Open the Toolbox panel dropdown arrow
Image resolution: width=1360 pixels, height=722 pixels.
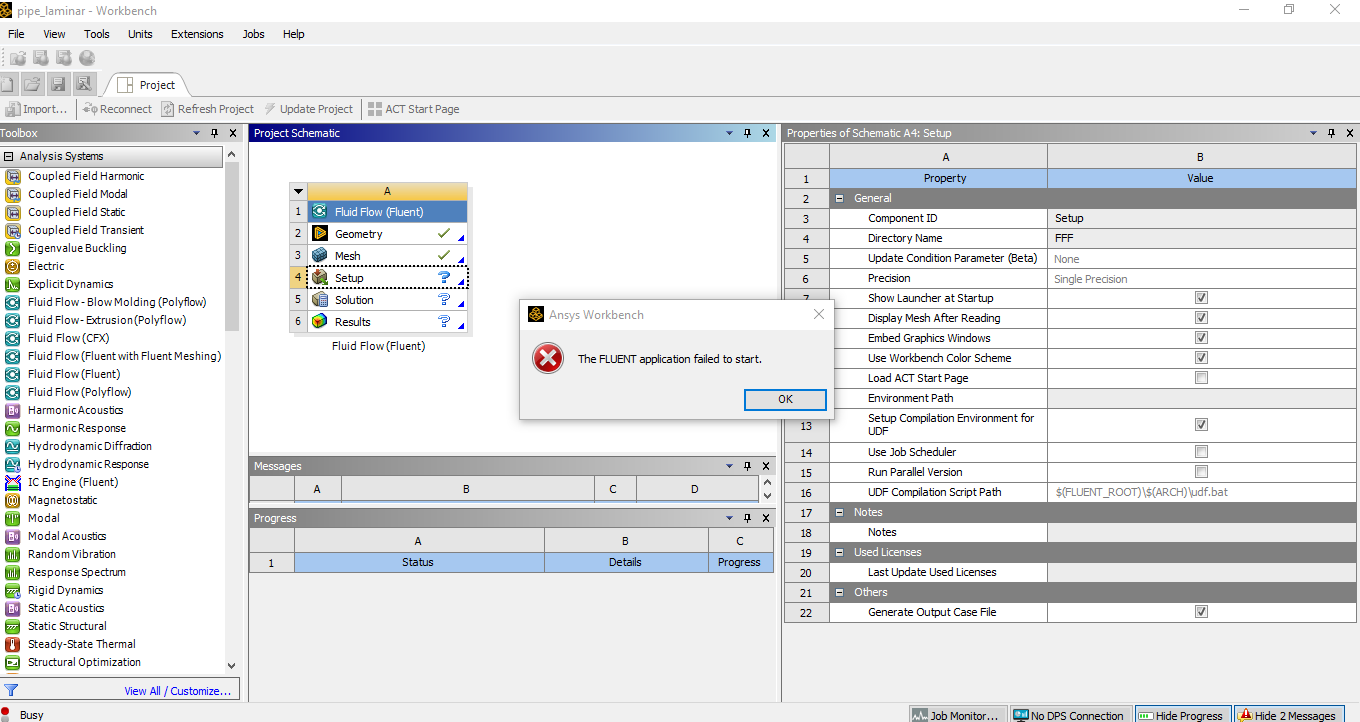[x=196, y=133]
